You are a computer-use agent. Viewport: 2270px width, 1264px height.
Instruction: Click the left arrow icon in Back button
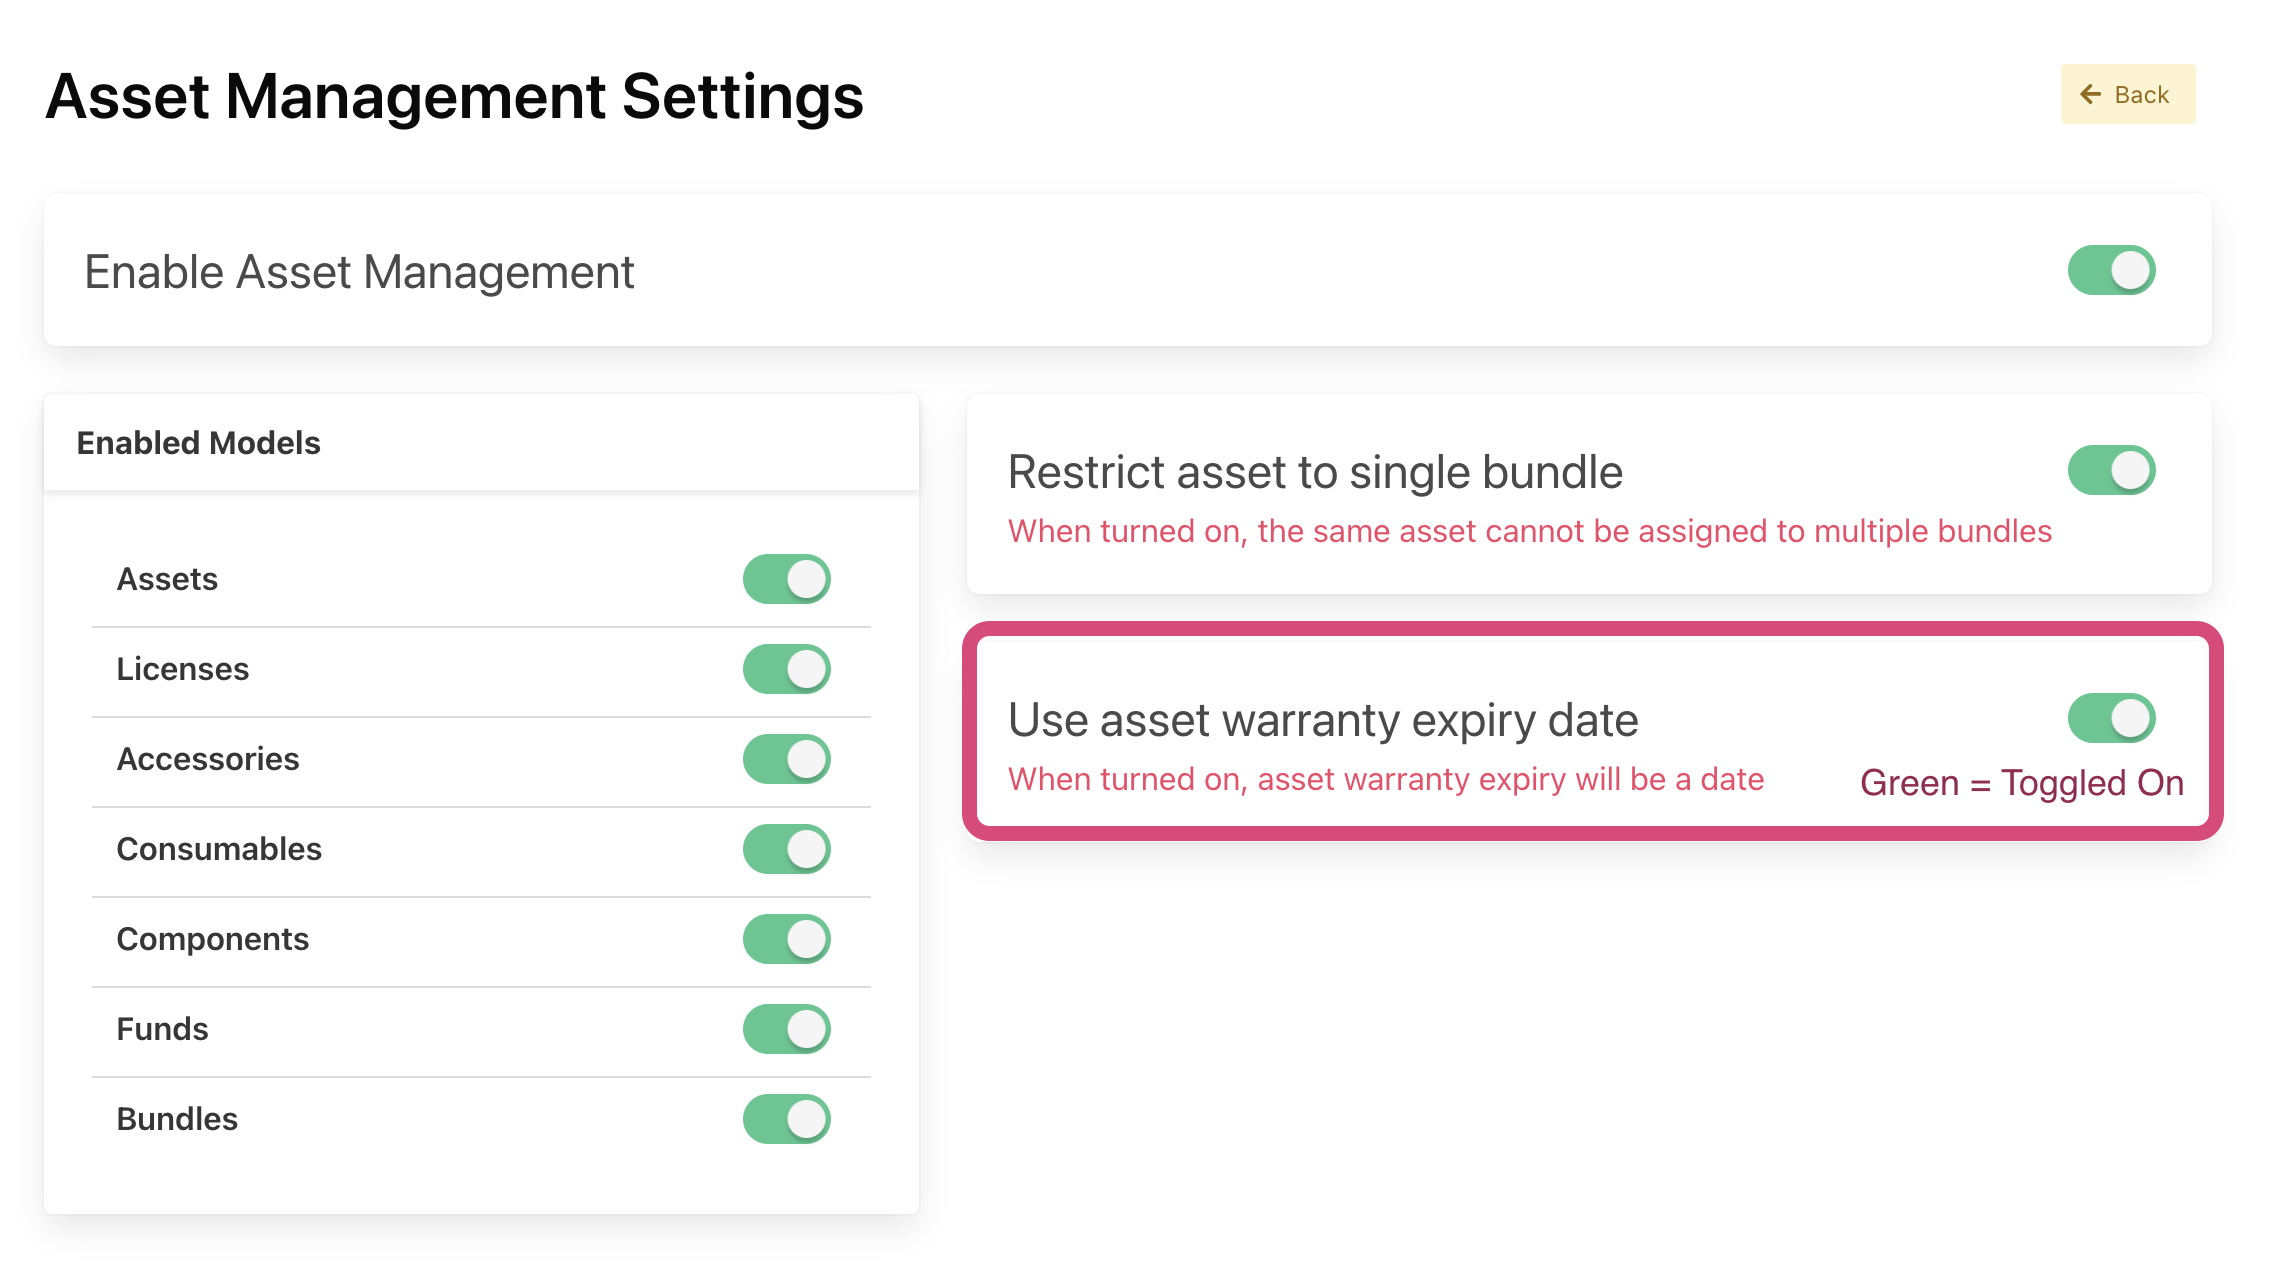coord(2089,95)
